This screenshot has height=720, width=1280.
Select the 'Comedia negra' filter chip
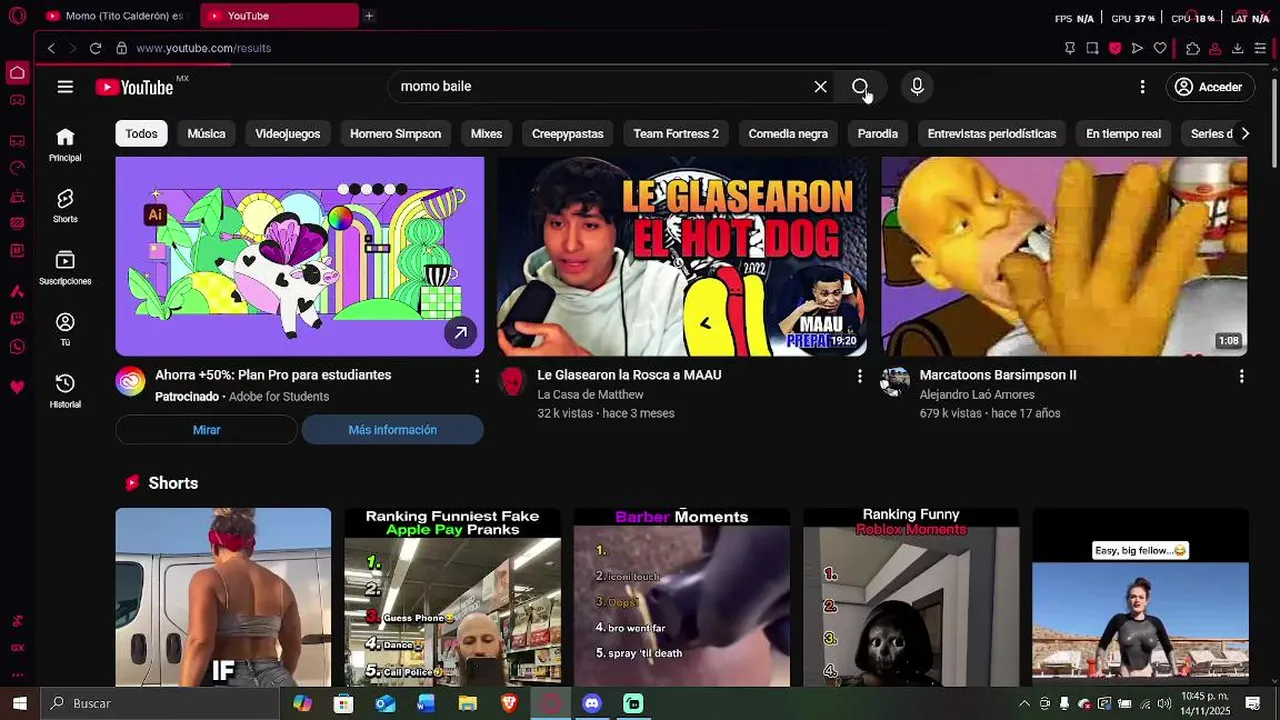pyautogui.click(x=788, y=134)
